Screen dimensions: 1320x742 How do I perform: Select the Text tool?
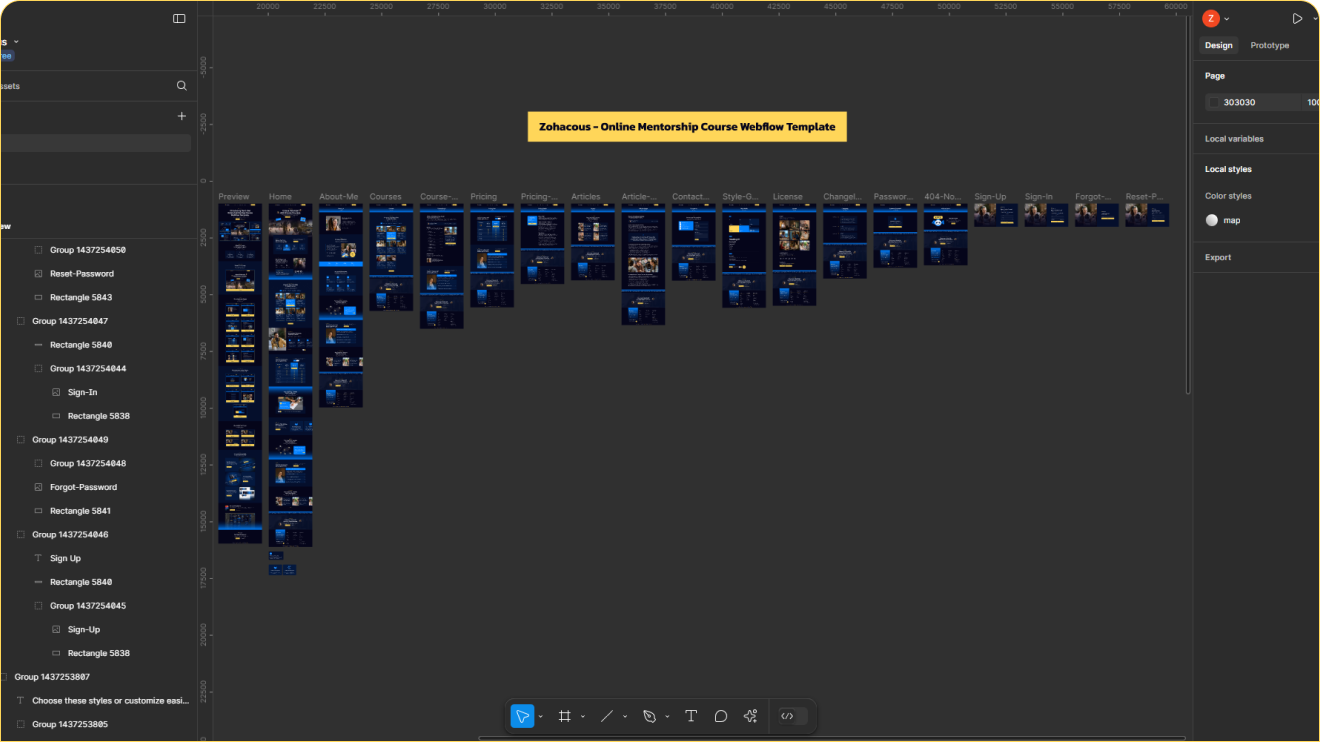click(x=691, y=716)
